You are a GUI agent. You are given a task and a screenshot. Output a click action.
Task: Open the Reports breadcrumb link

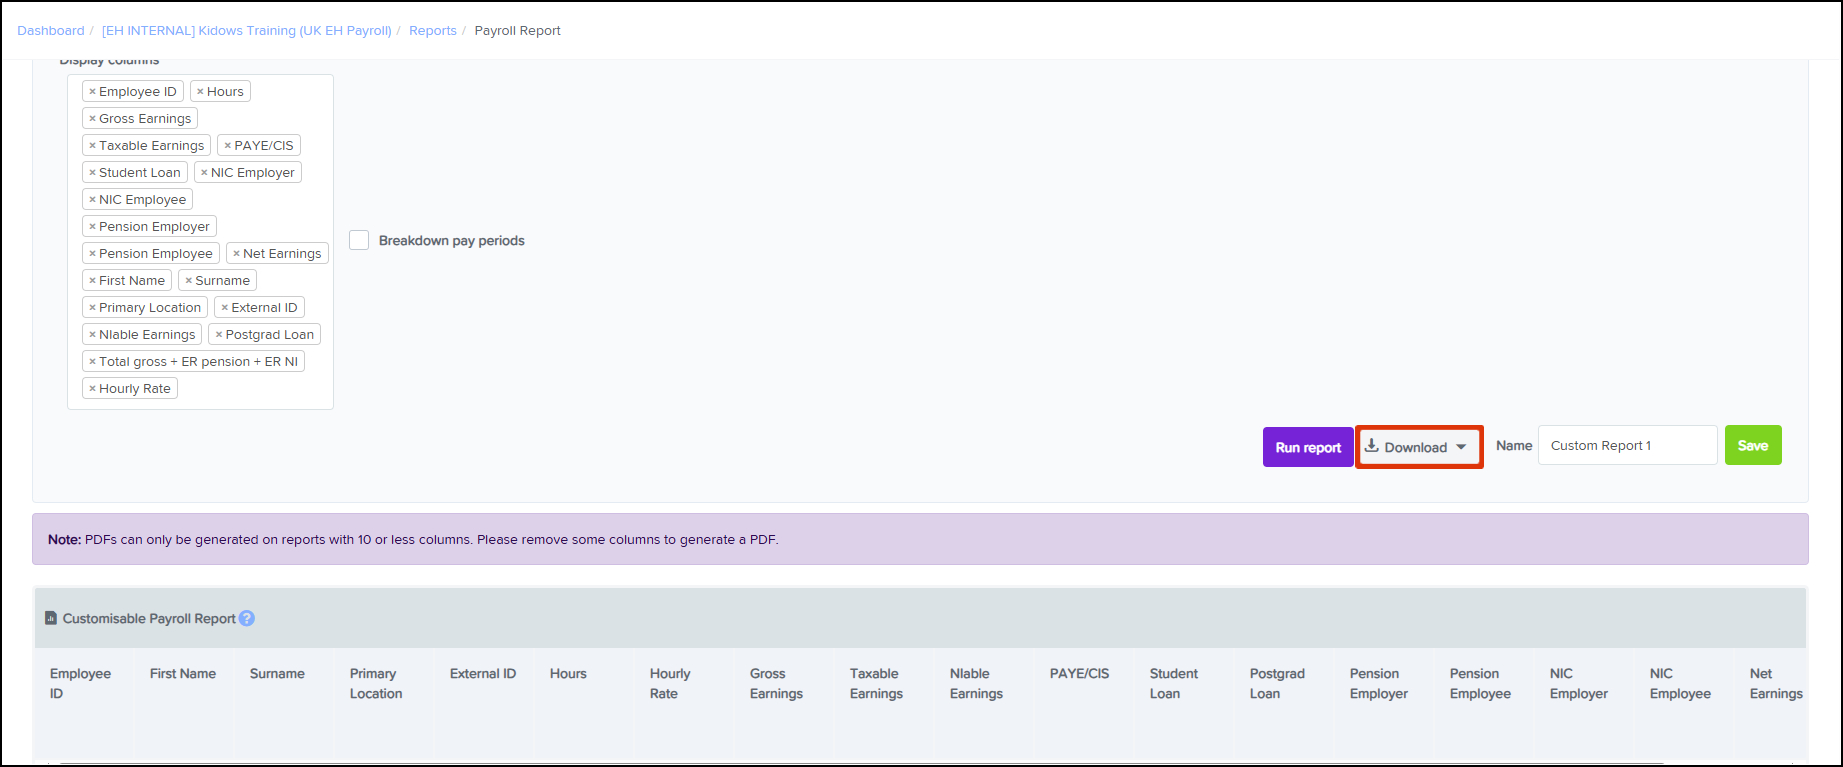pos(432,31)
